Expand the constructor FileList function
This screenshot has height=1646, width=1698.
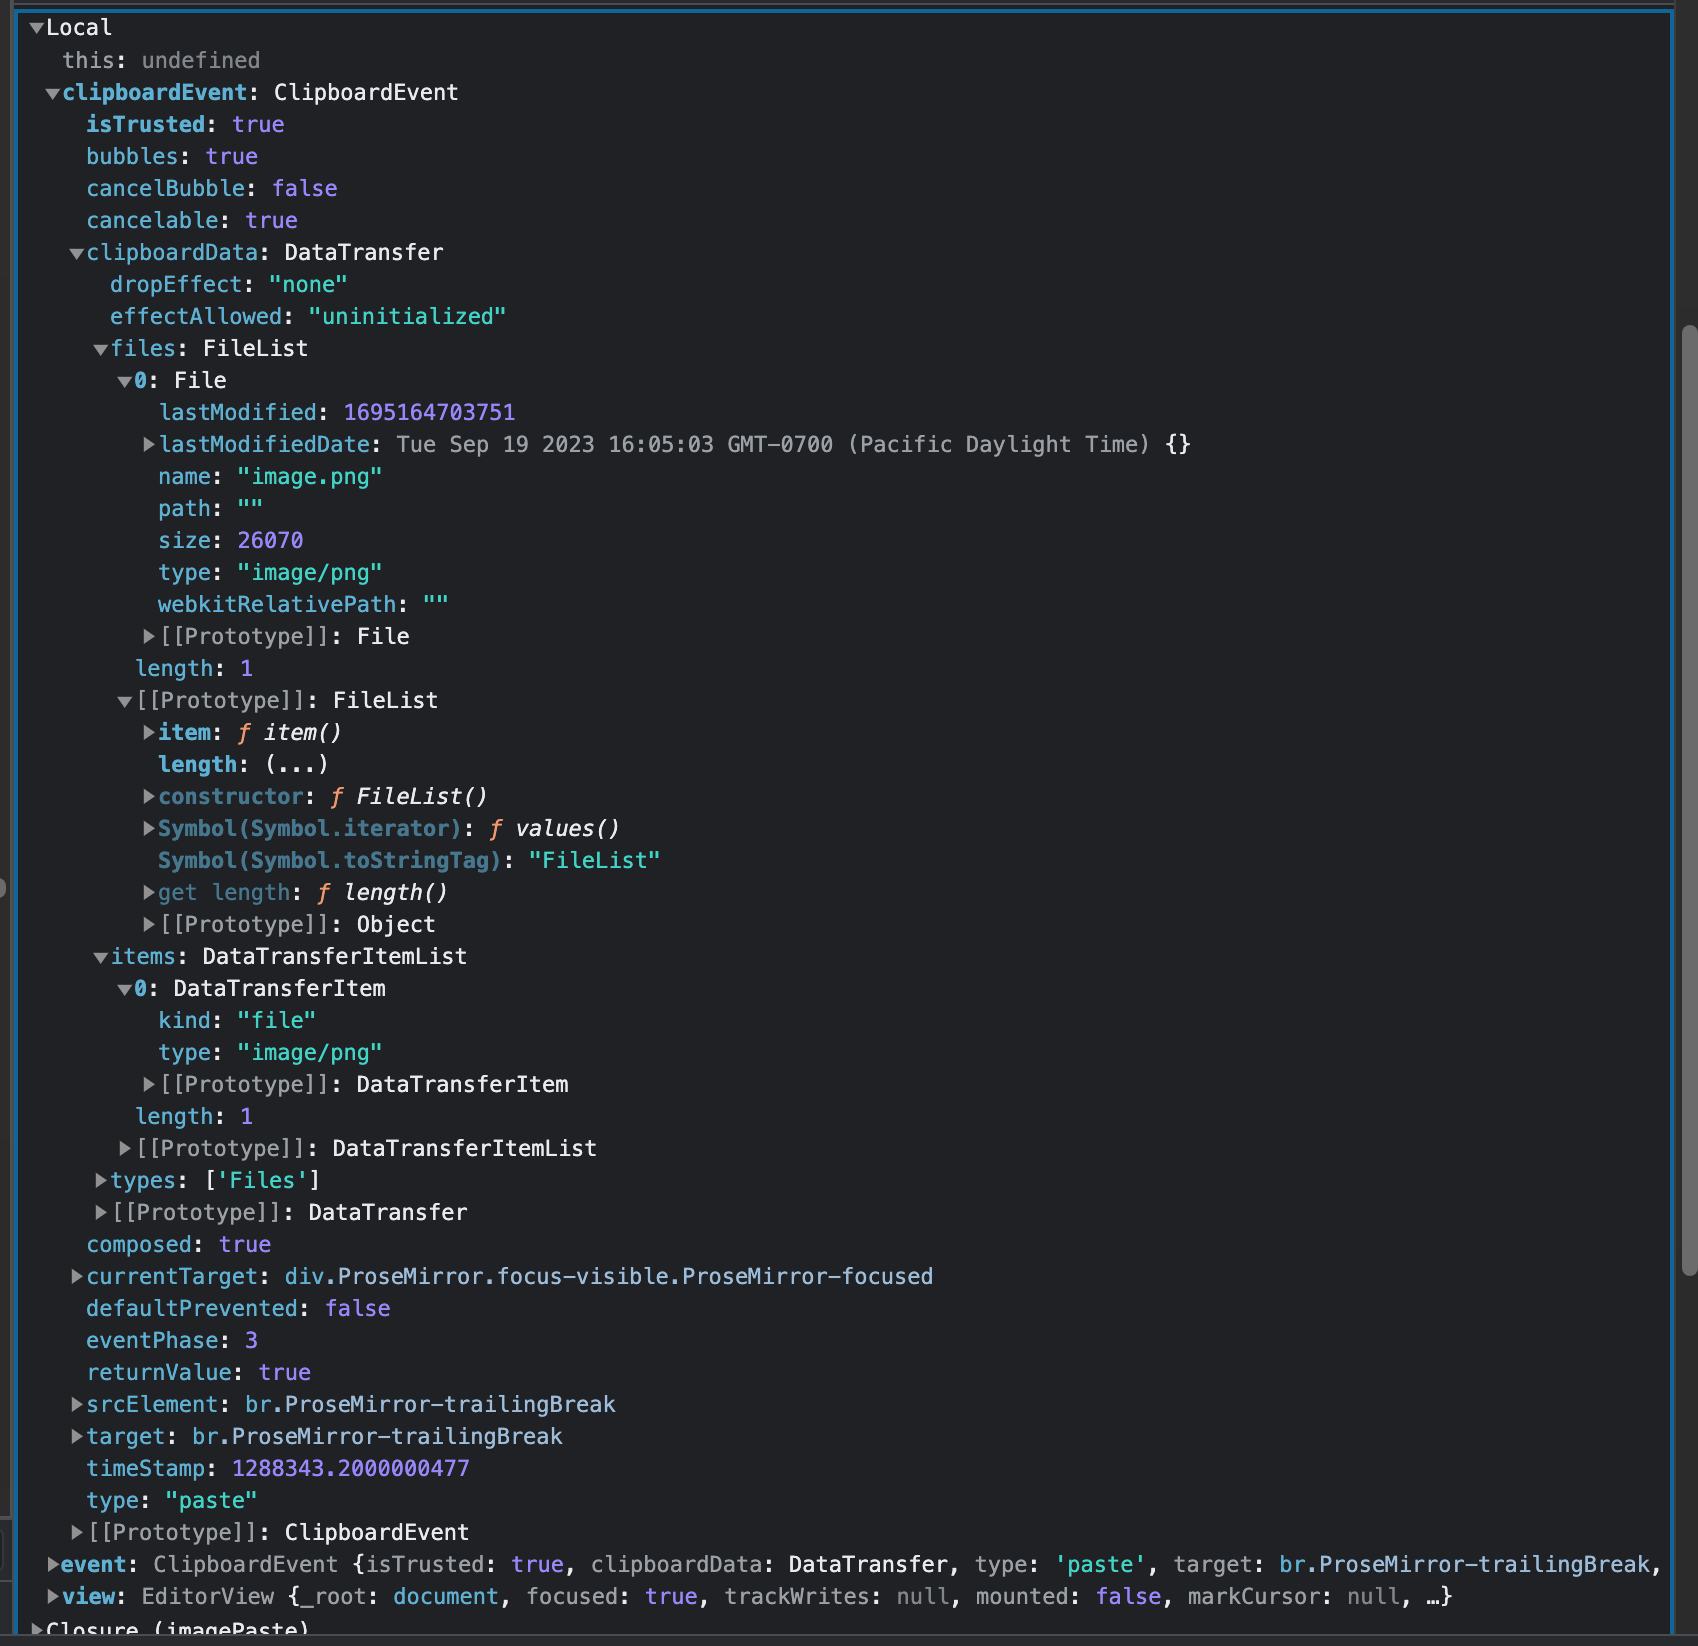coord(147,796)
